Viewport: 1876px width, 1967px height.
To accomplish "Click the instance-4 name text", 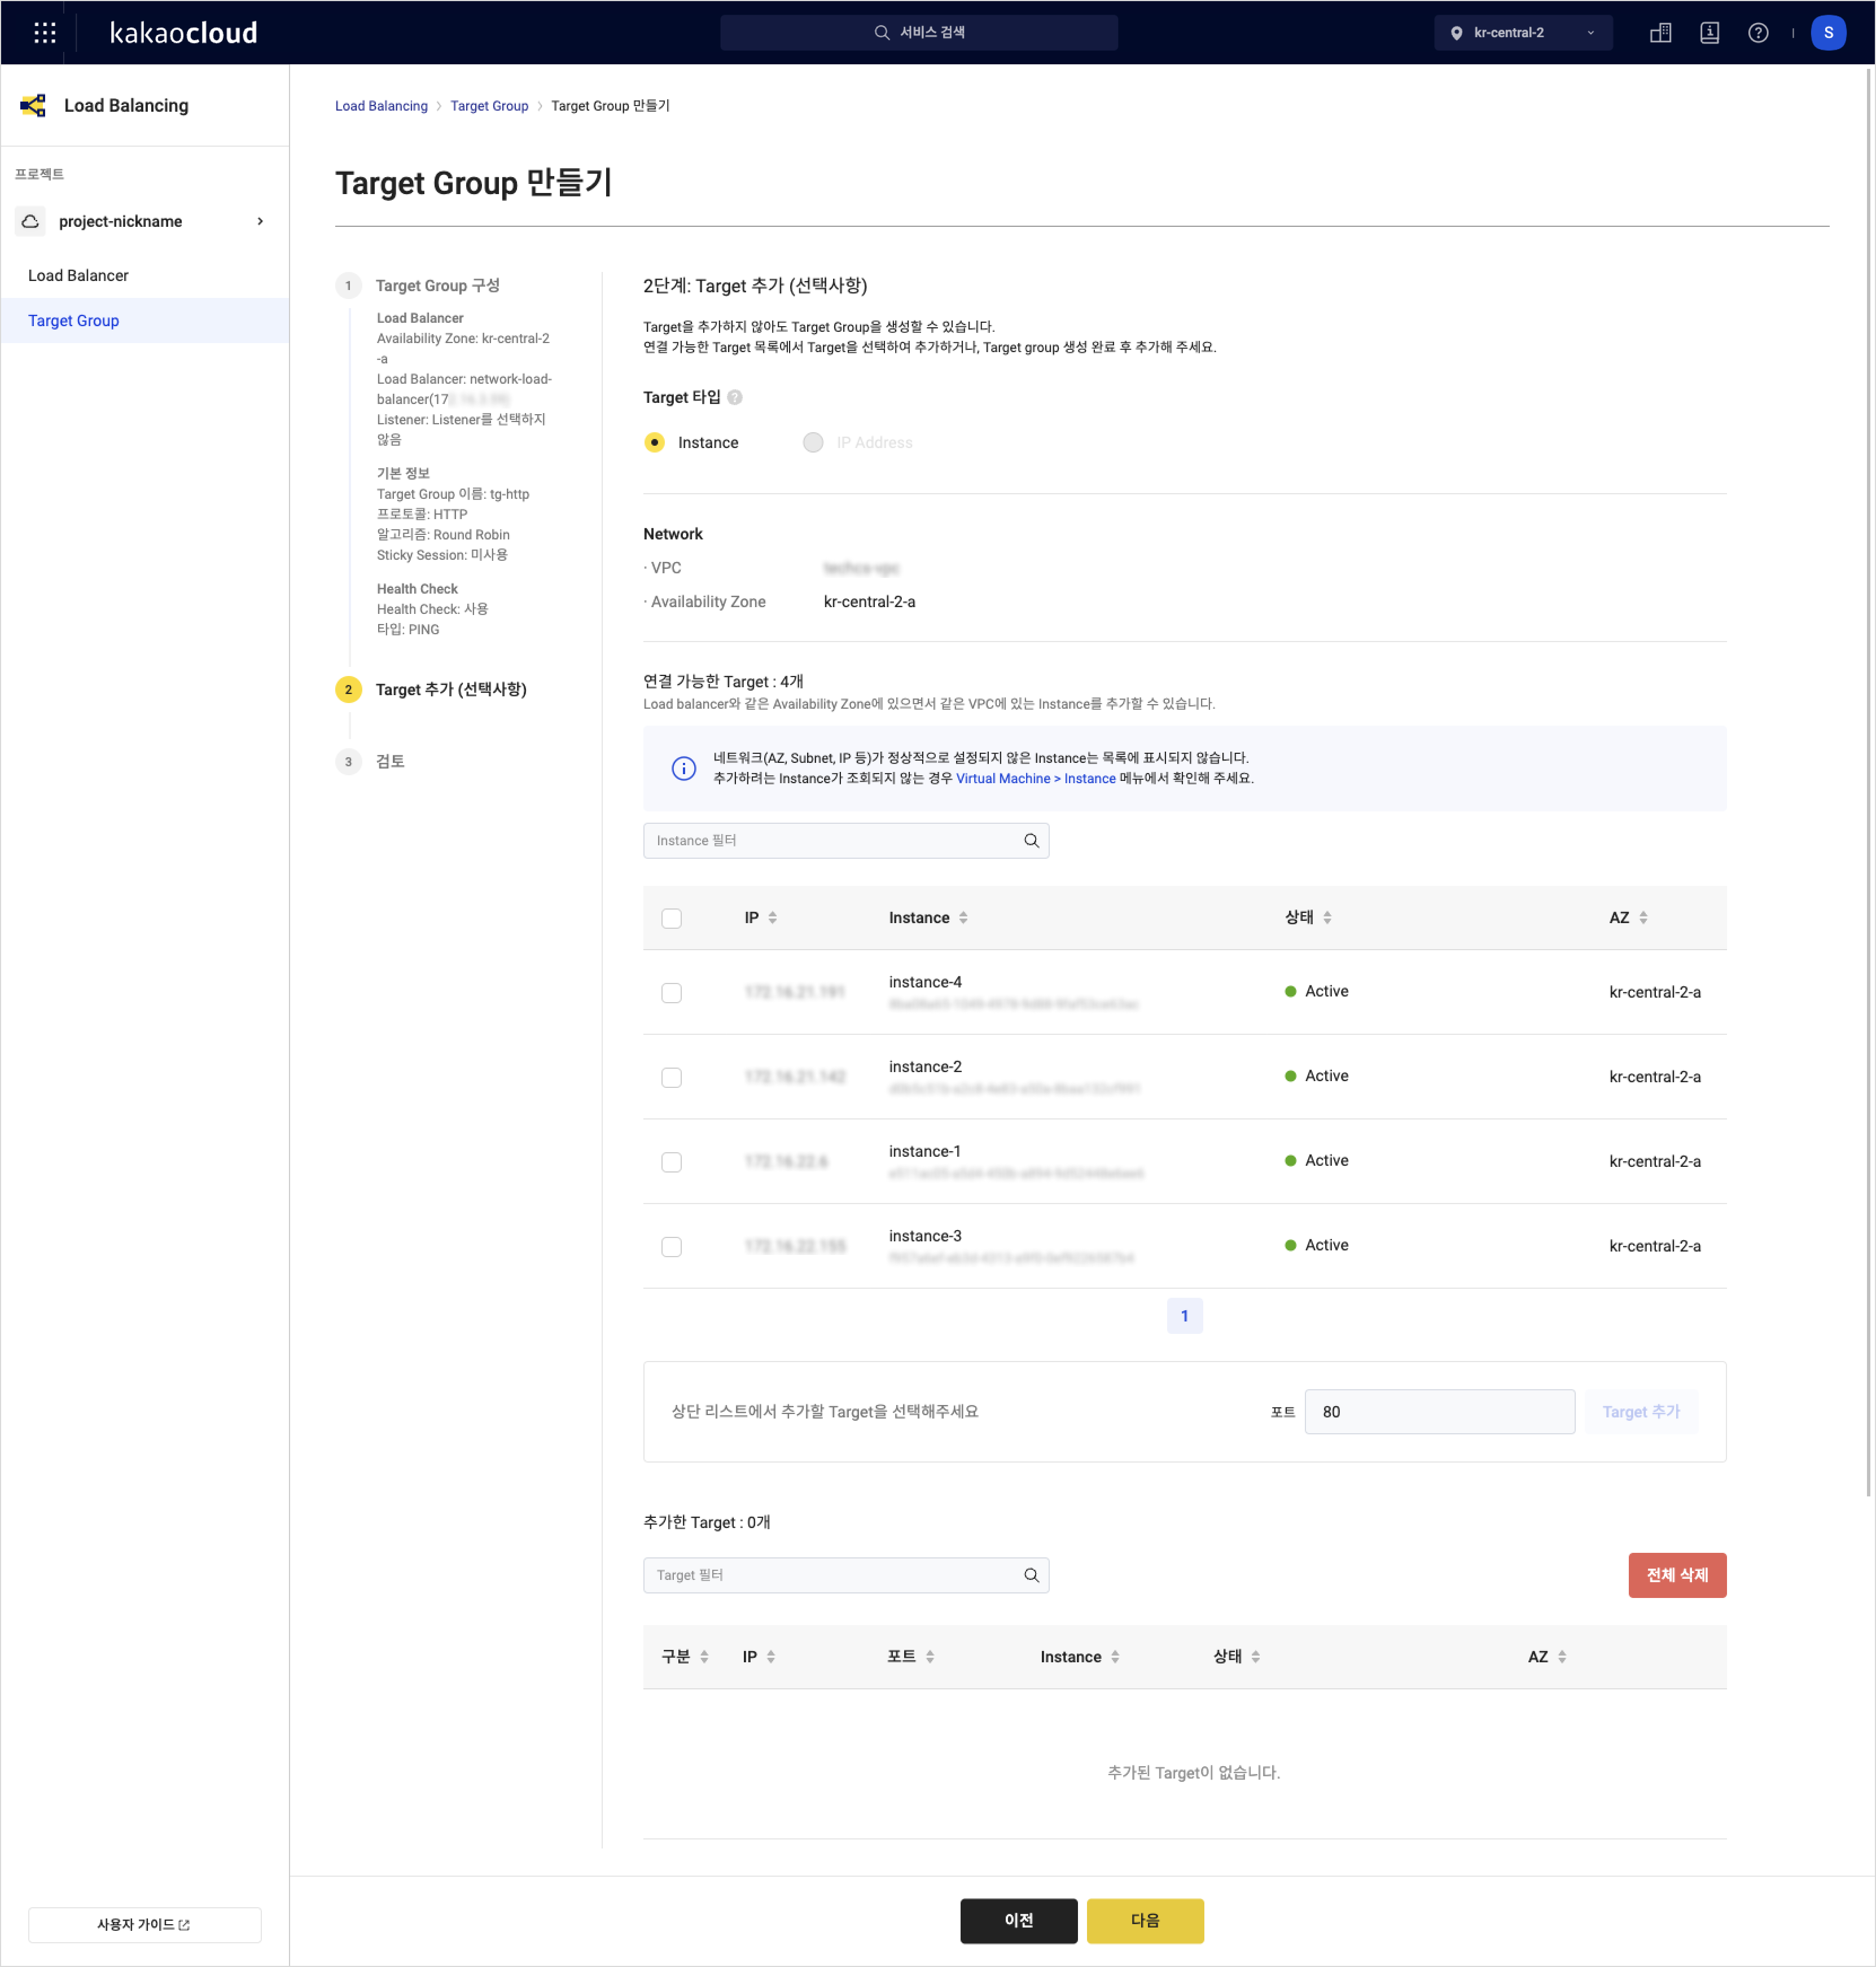I will tap(925, 983).
